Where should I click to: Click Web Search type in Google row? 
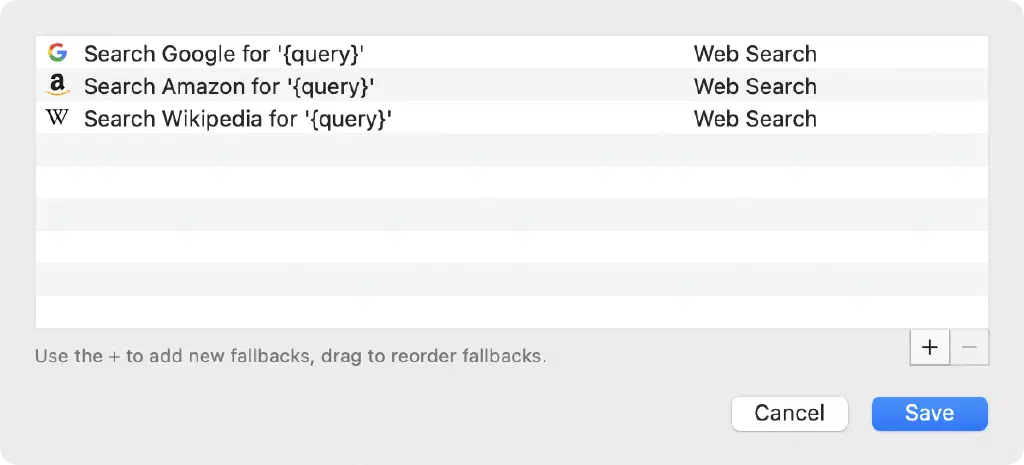point(755,54)
